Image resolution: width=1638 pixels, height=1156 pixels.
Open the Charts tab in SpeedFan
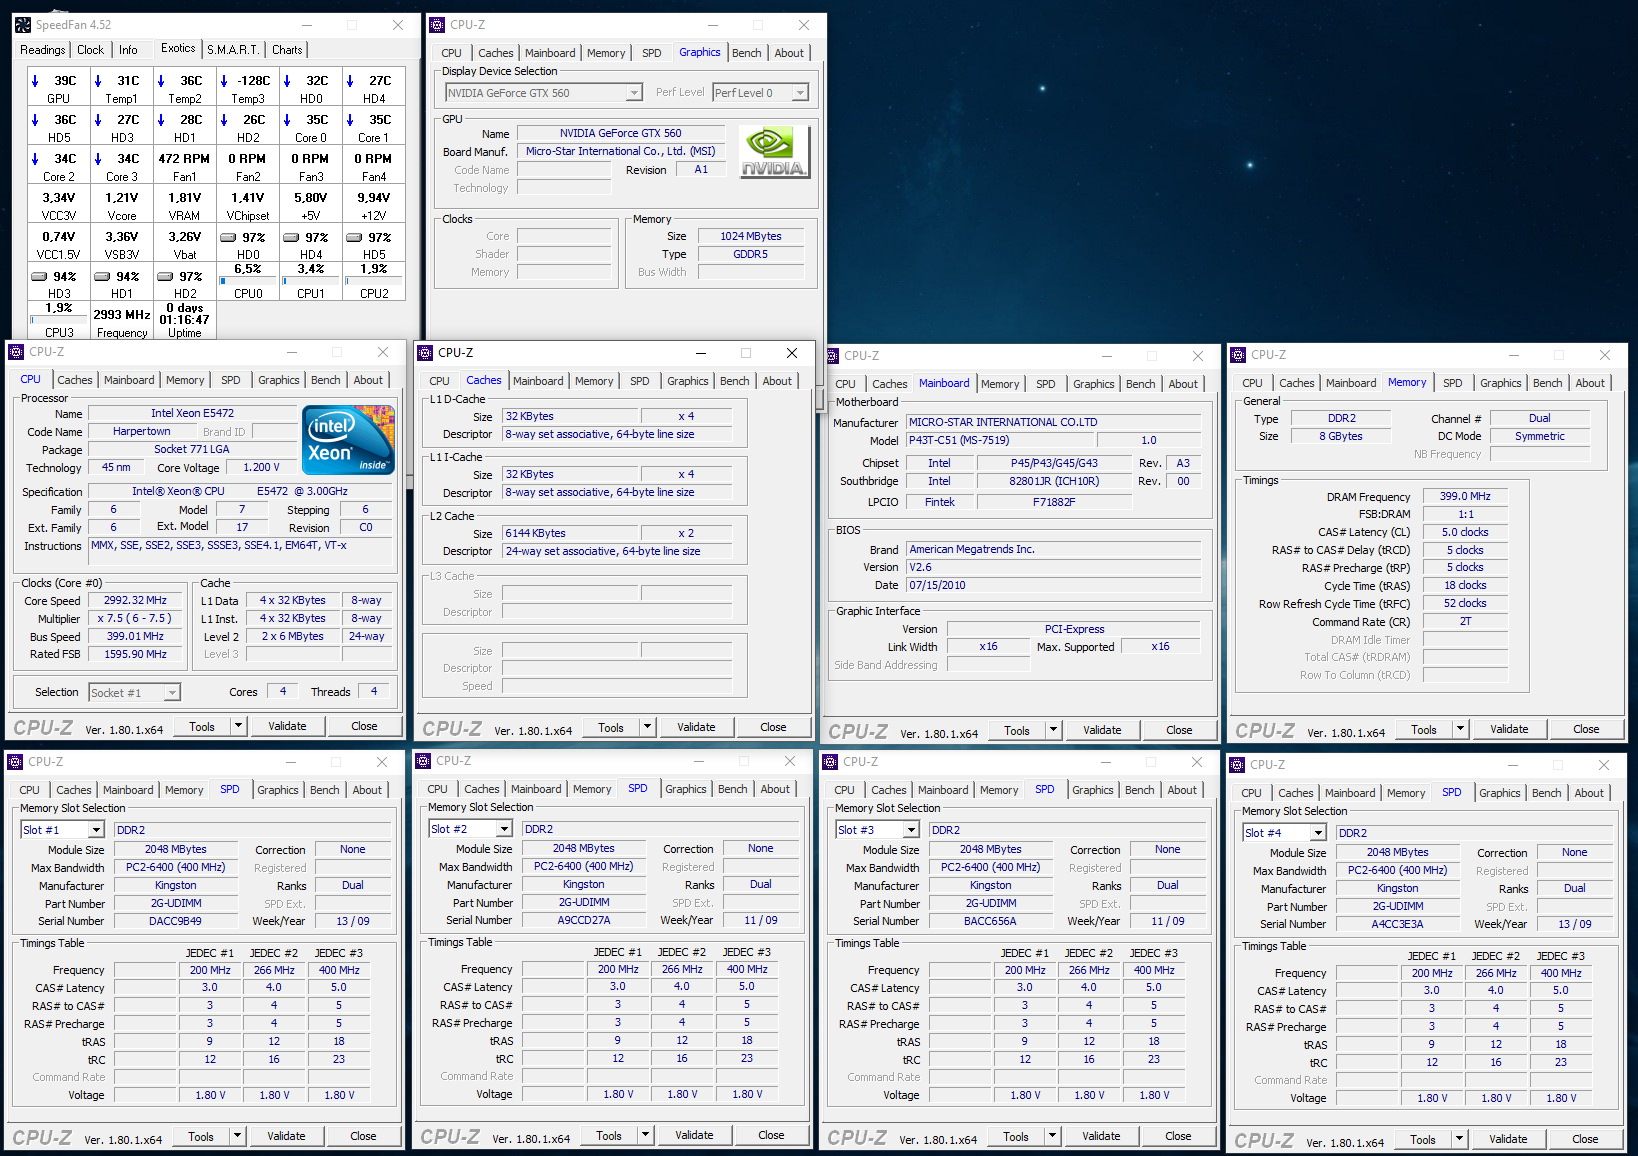287,50
